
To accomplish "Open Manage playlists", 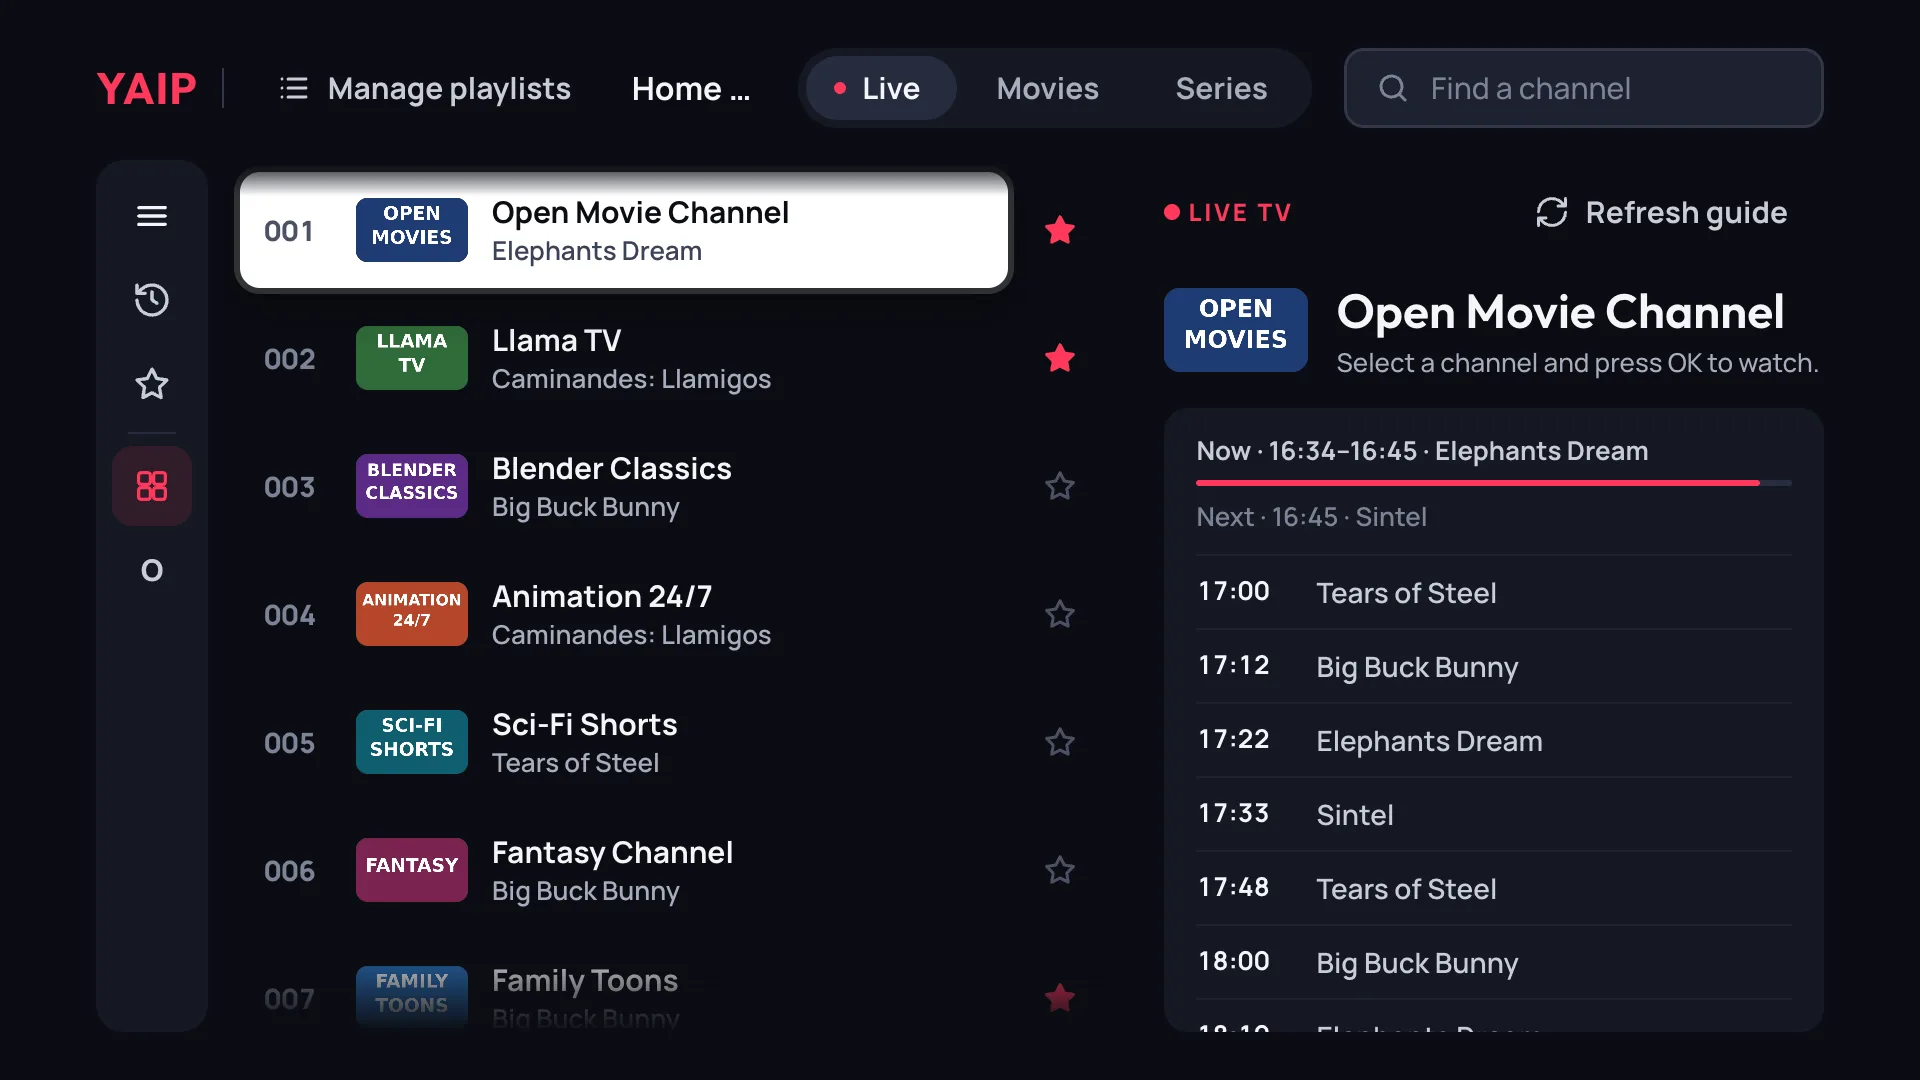I will click(425, 88).
